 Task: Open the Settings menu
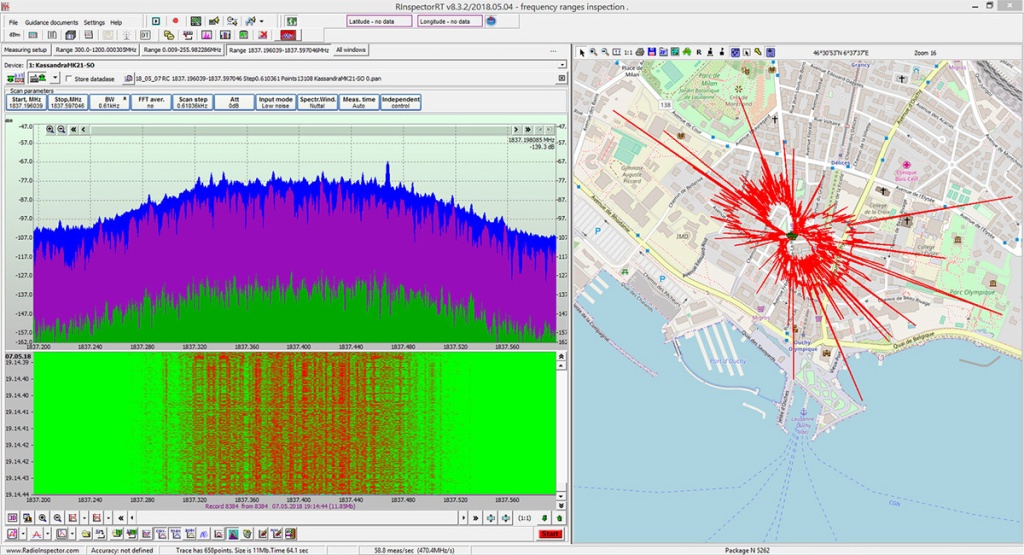[x=94, y=21]
